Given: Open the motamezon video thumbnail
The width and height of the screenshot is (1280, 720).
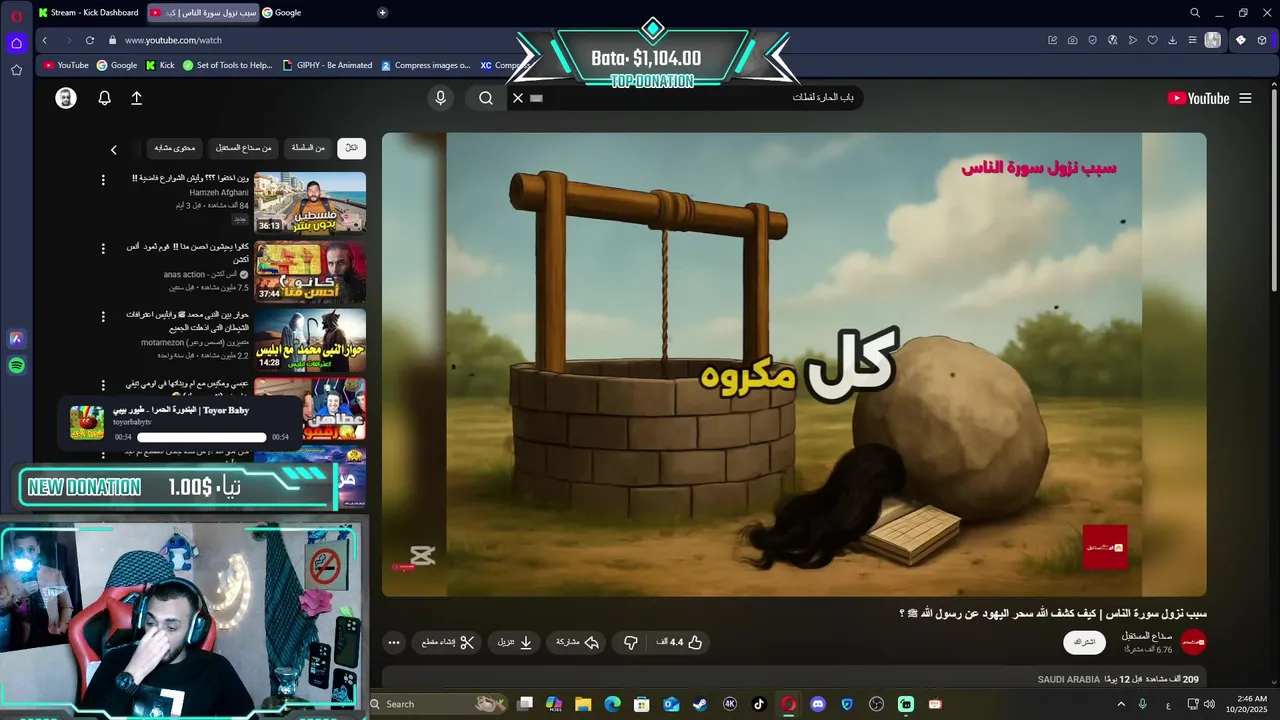Looking at the screenshot, I should 310,340.
